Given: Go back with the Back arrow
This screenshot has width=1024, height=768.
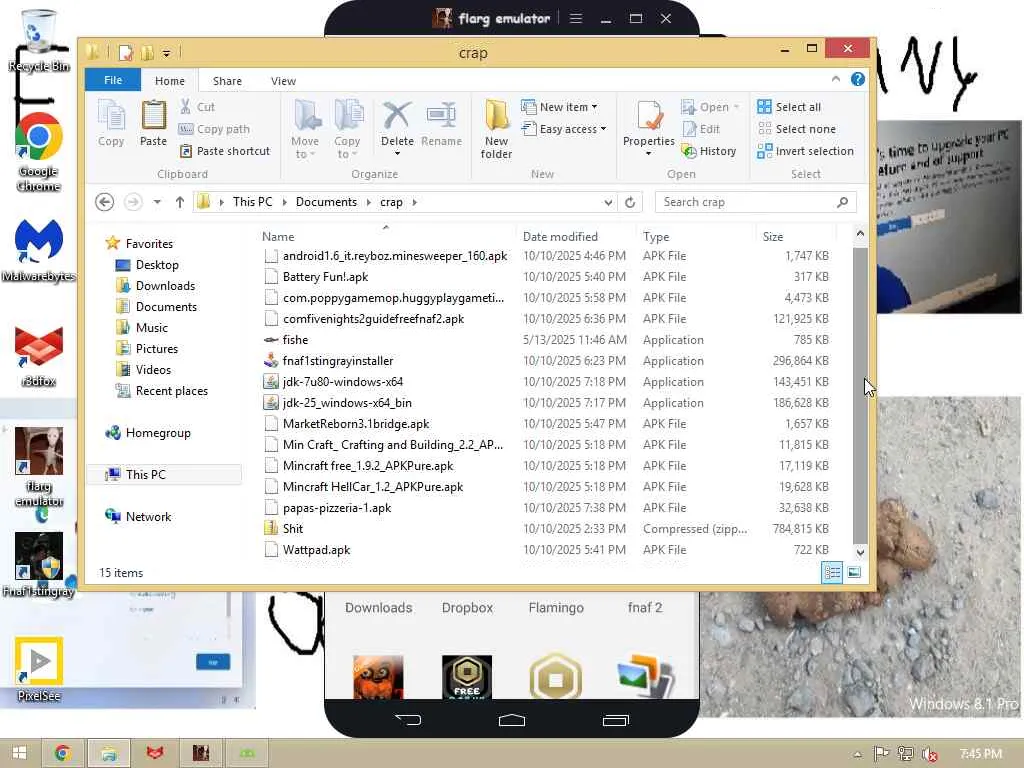Looking at the screenshot, I should click(104, 202).
